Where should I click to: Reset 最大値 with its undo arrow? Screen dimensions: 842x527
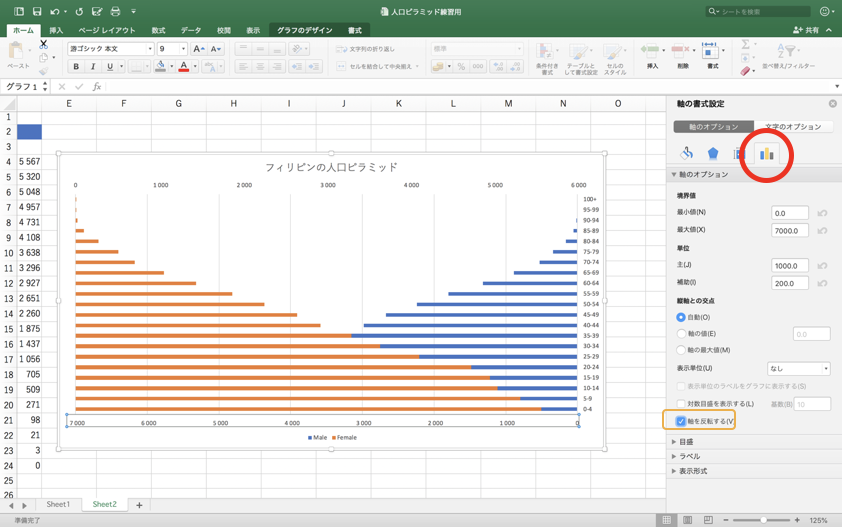[822, 231]
